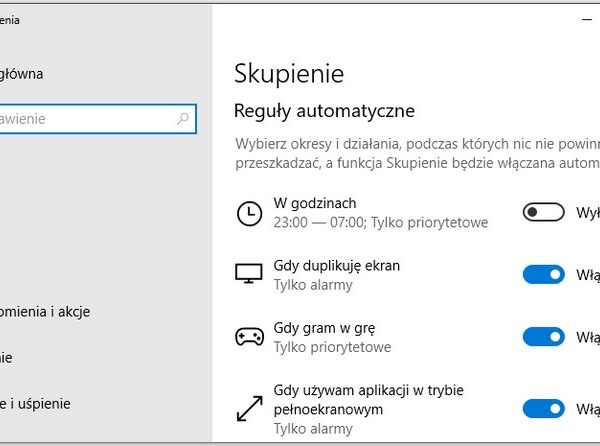Image resolution: width=600 pixels, height=446 pixels.
Task: Select Zasilanie i uśpienie in the sidebar
Action: pyautogui.click(x=49, y=404)
